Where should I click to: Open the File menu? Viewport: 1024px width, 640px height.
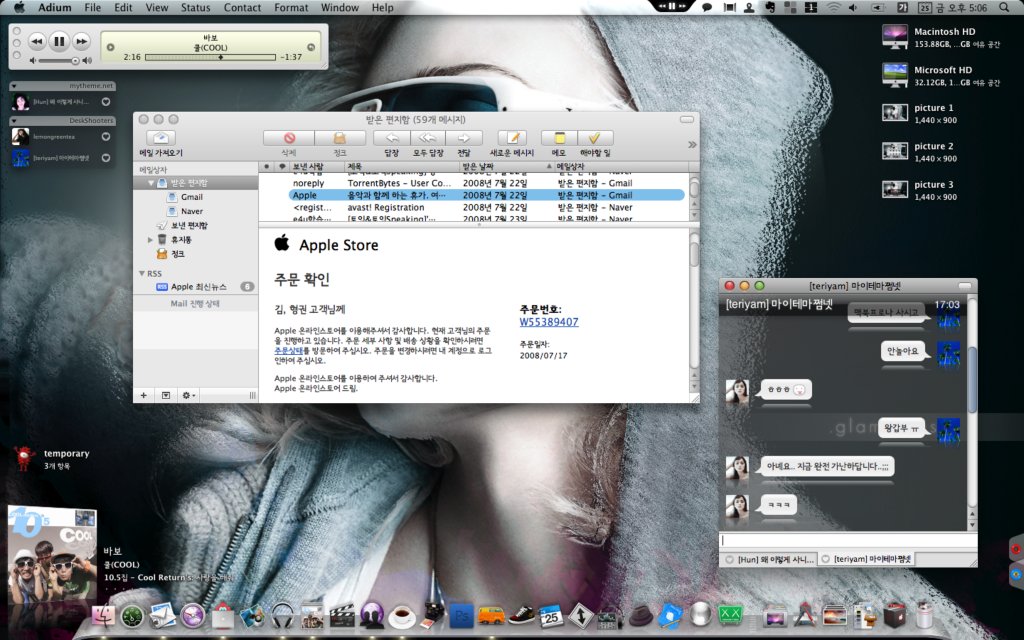[x=93, y=7]
